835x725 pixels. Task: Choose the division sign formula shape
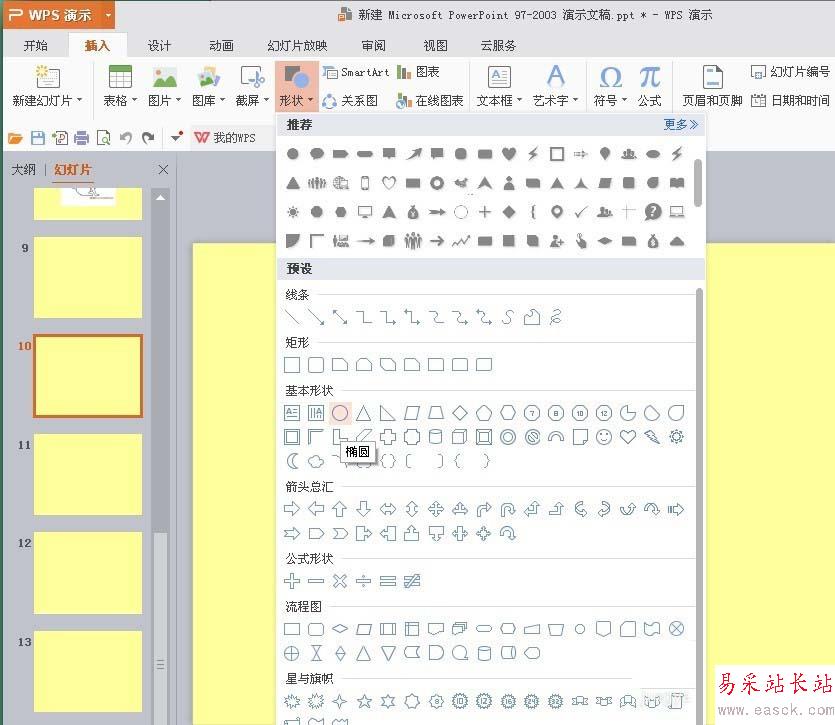[x=364, y=581]
